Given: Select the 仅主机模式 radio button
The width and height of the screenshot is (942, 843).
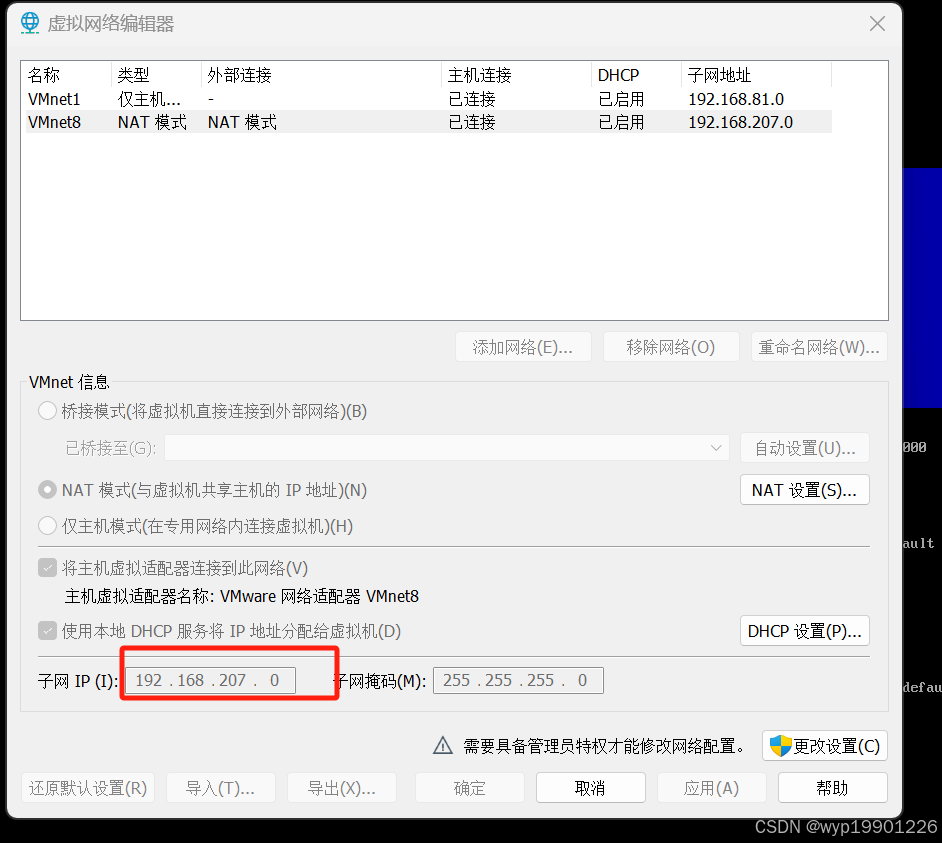Looking at the screenshot, I should click(x=47, y=526).
